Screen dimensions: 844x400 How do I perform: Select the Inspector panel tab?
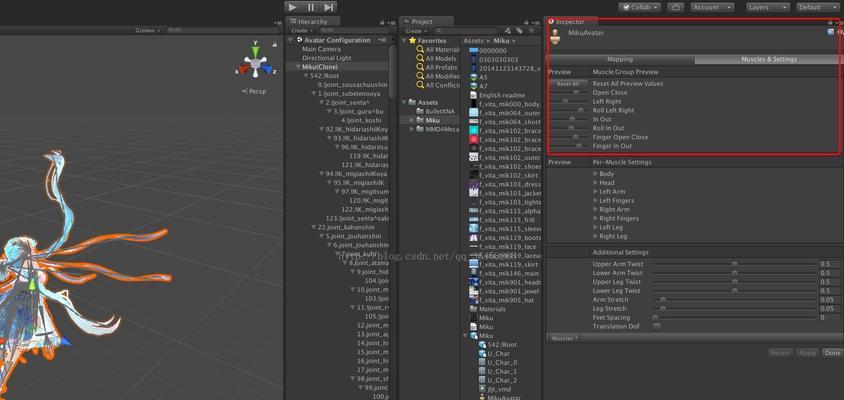[x=571, y=22]
